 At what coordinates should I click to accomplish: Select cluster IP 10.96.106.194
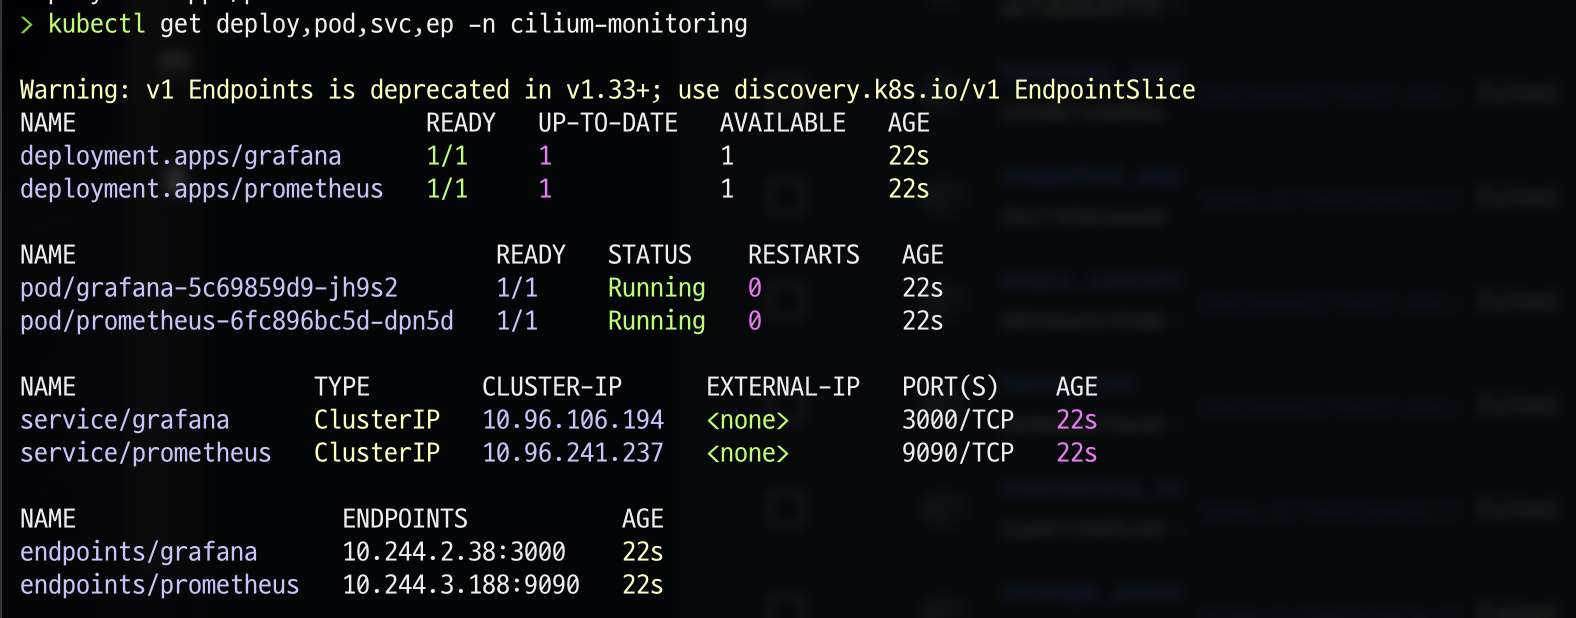[573, 420]
